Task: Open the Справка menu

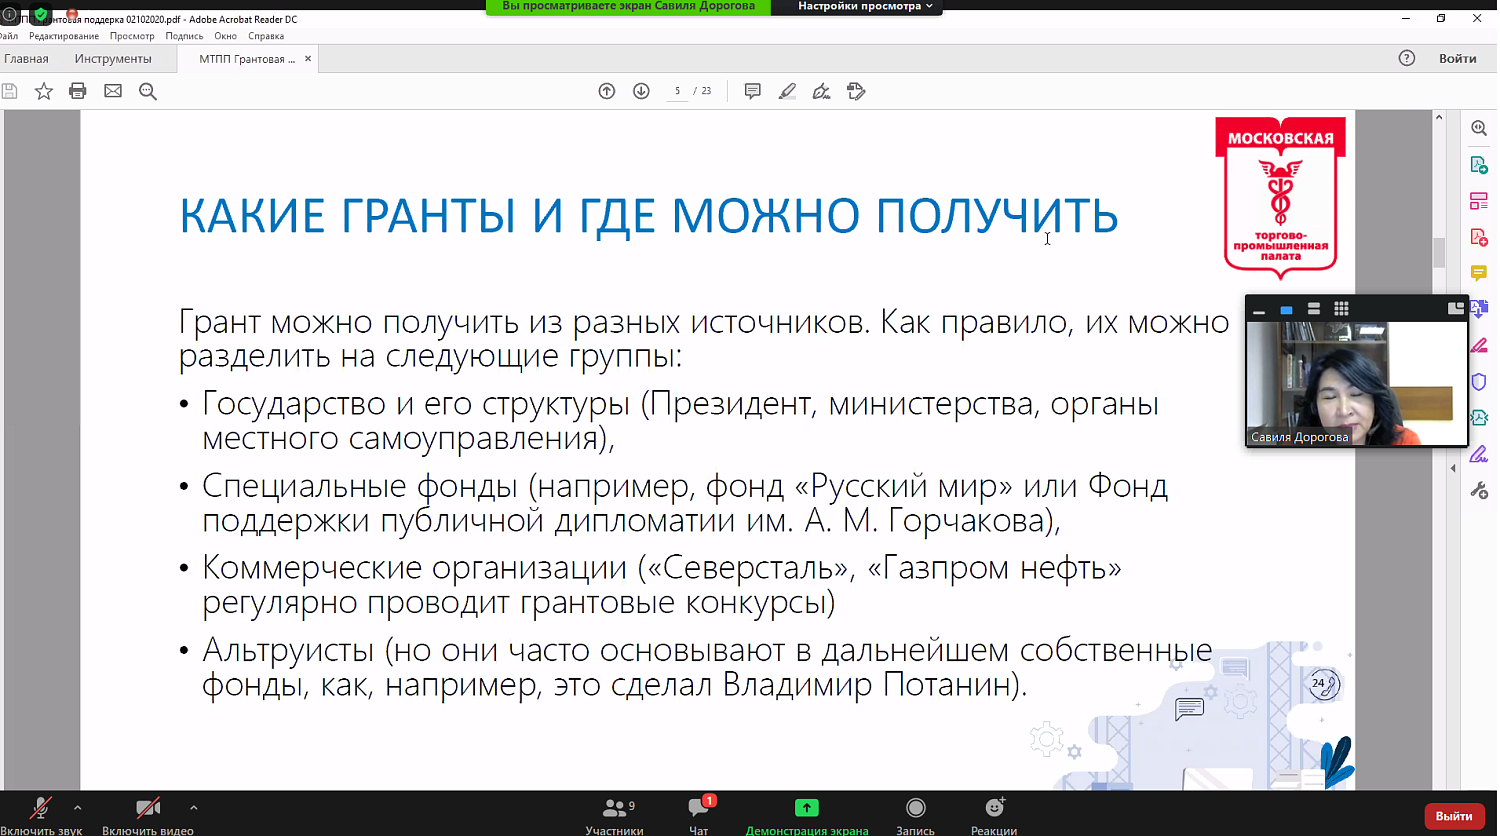Action: tap(266, 36)
